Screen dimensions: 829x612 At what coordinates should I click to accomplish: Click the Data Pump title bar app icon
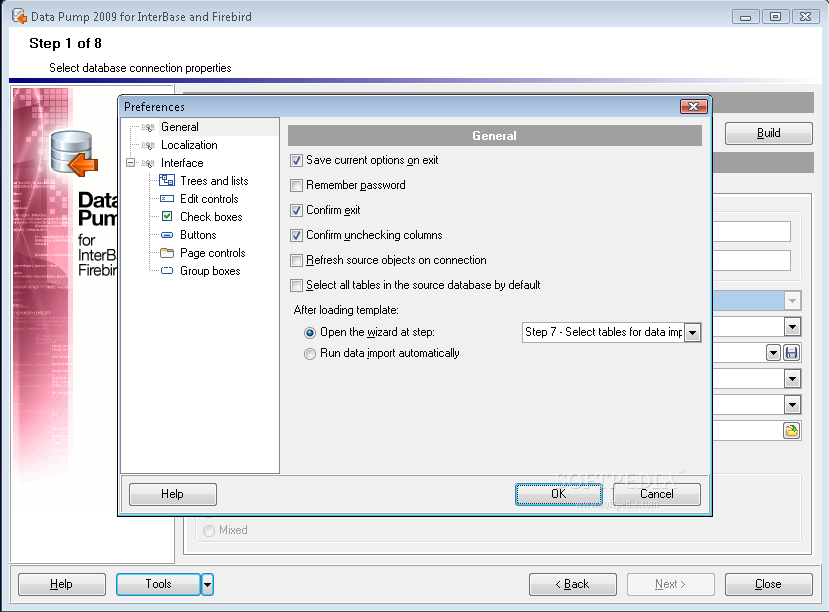tap(19, 16)
